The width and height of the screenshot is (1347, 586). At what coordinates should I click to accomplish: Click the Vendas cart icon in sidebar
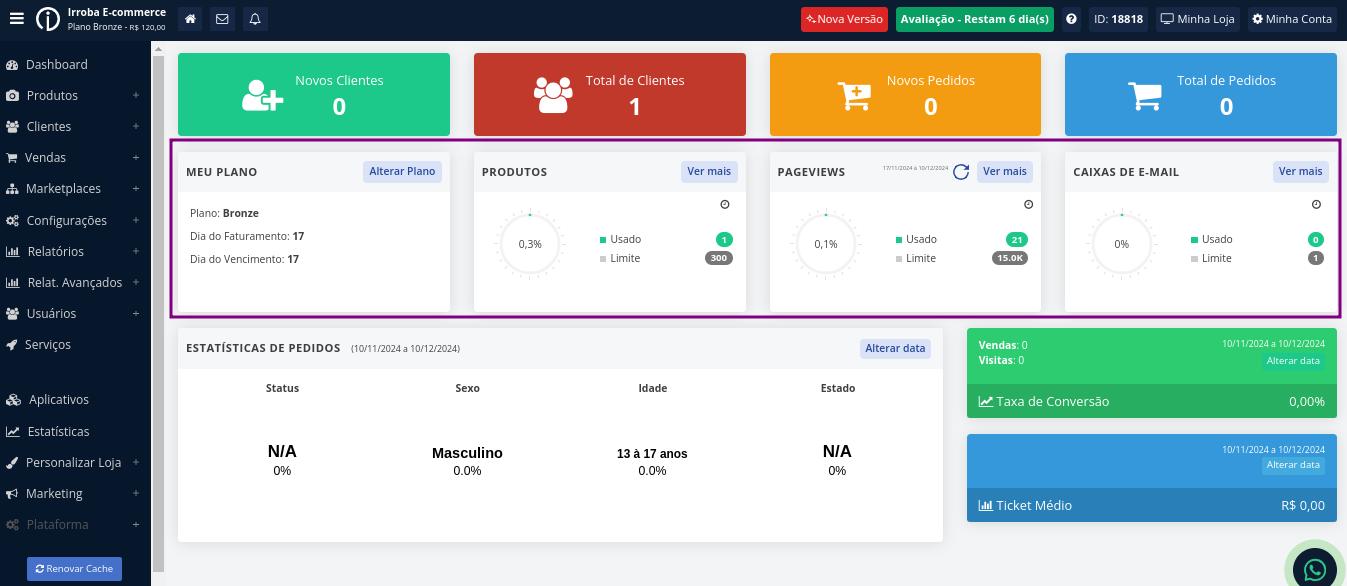click(13, 158)
